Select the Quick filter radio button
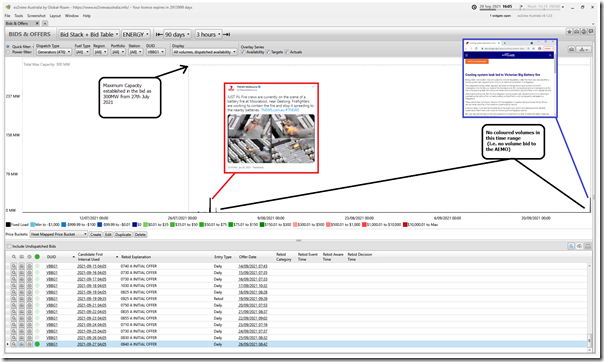Screen dimensions: 604x362 (8, 47)
